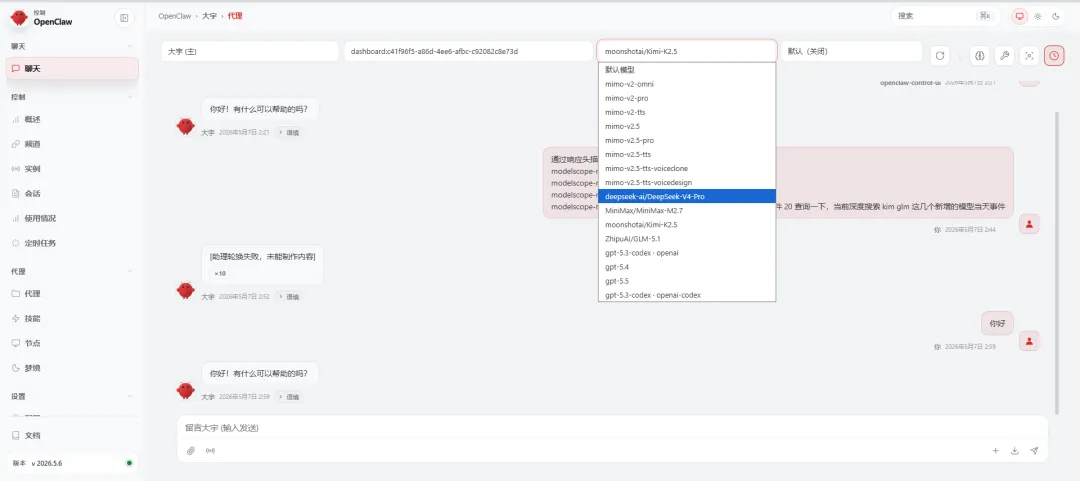
Task: Click the moonshotai/Kimi-K2.5 model combo box
Action: (x=687, y=52)
